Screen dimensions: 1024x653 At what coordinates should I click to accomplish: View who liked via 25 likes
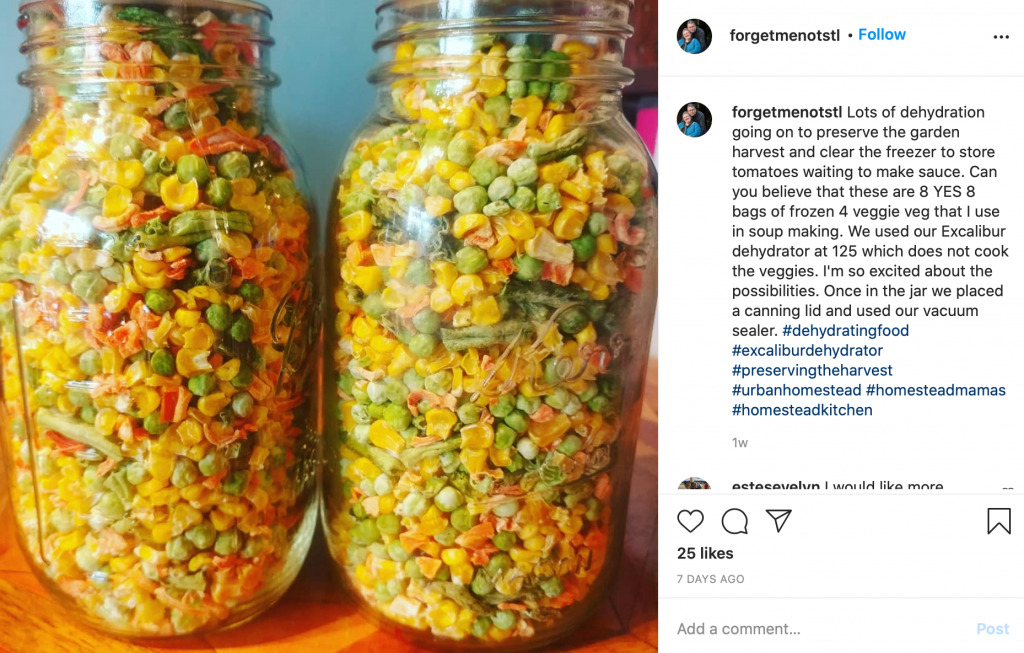[705, 553]
